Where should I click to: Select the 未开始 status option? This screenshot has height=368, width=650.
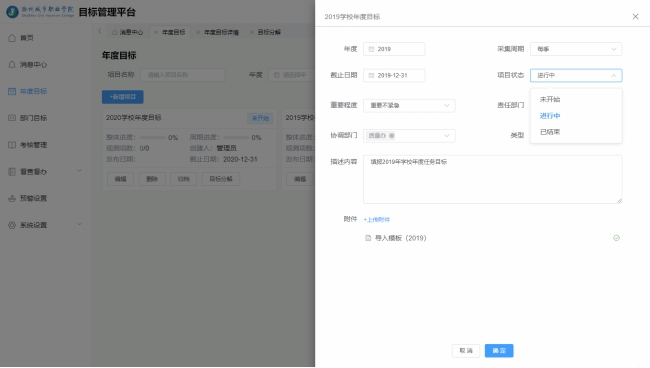coord(576,99)
